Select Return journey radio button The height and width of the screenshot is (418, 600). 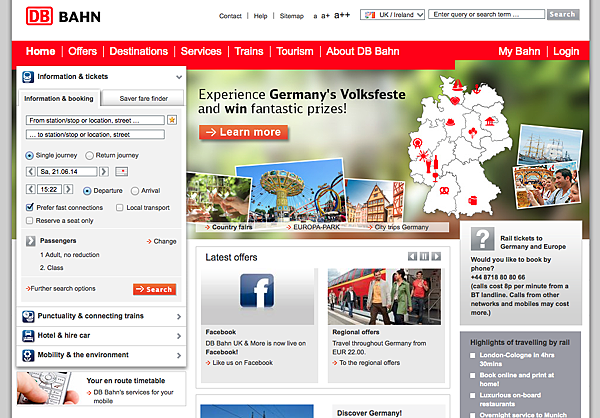89,155
